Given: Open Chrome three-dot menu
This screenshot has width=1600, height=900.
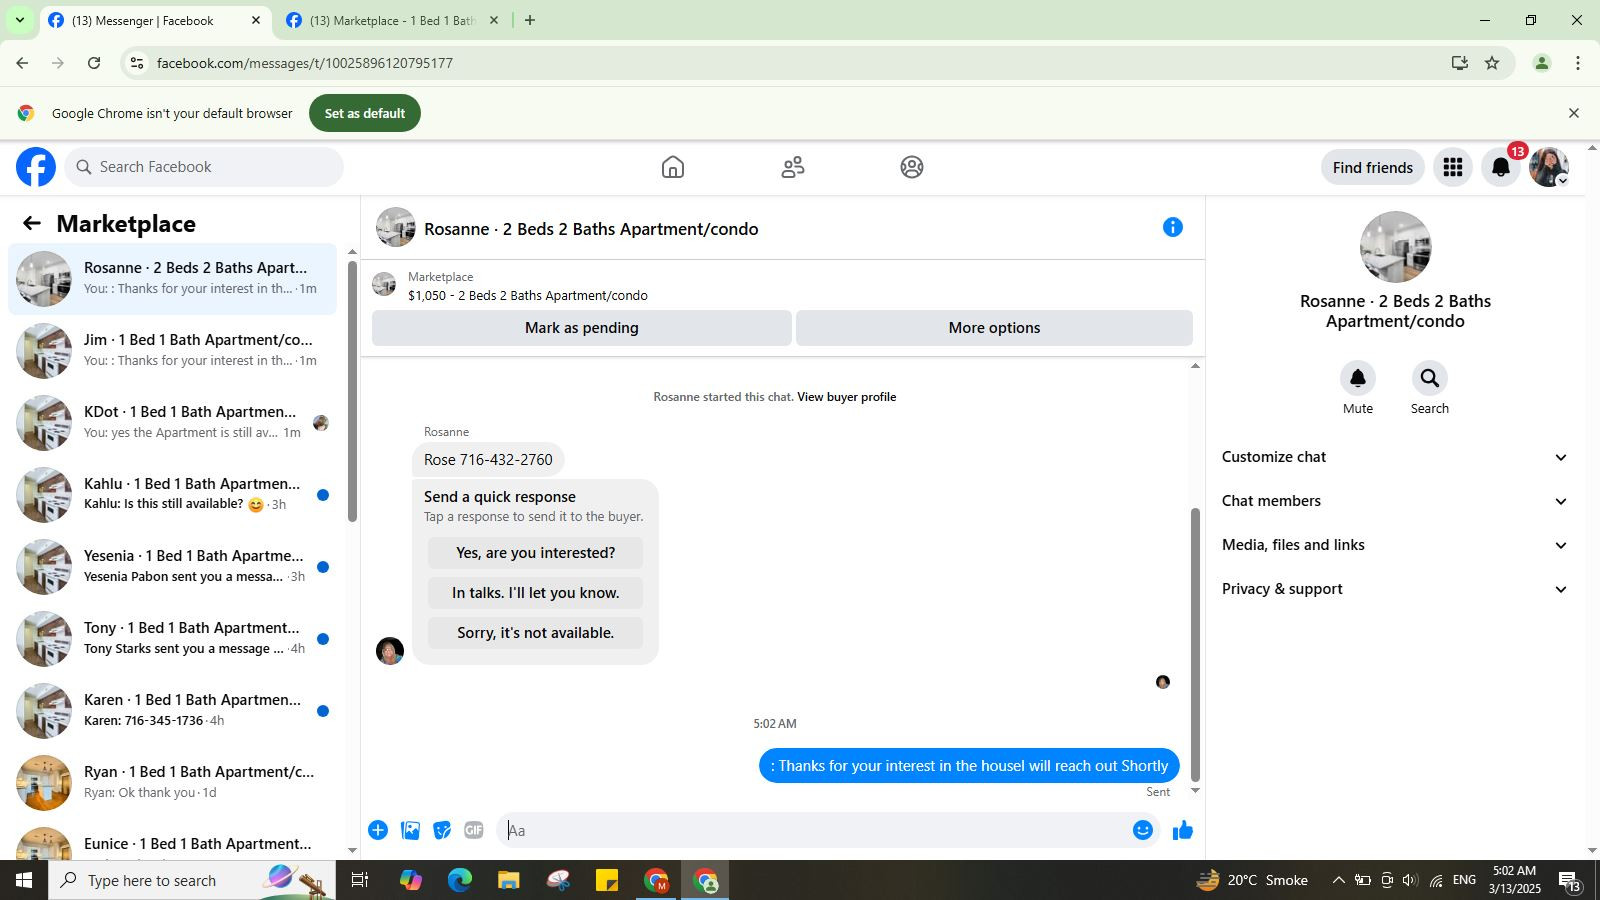Looking at the screenshot, I should 1578,63.
